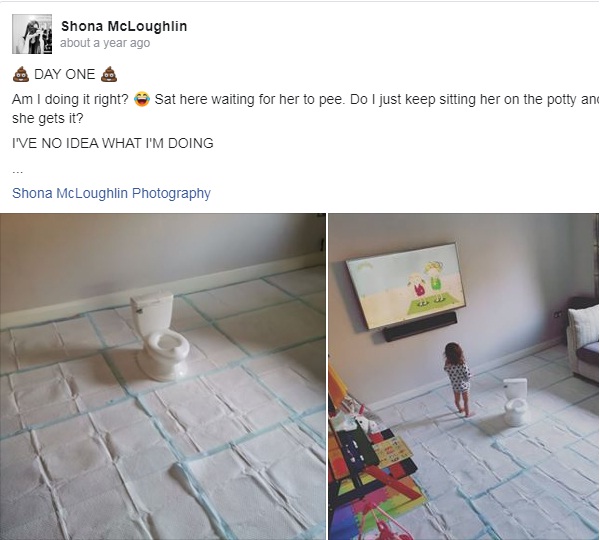This screenshot has height=540, width=600.
Task: Click the poop emoji after DAY ONE
Action: click(x=109, y=74)
